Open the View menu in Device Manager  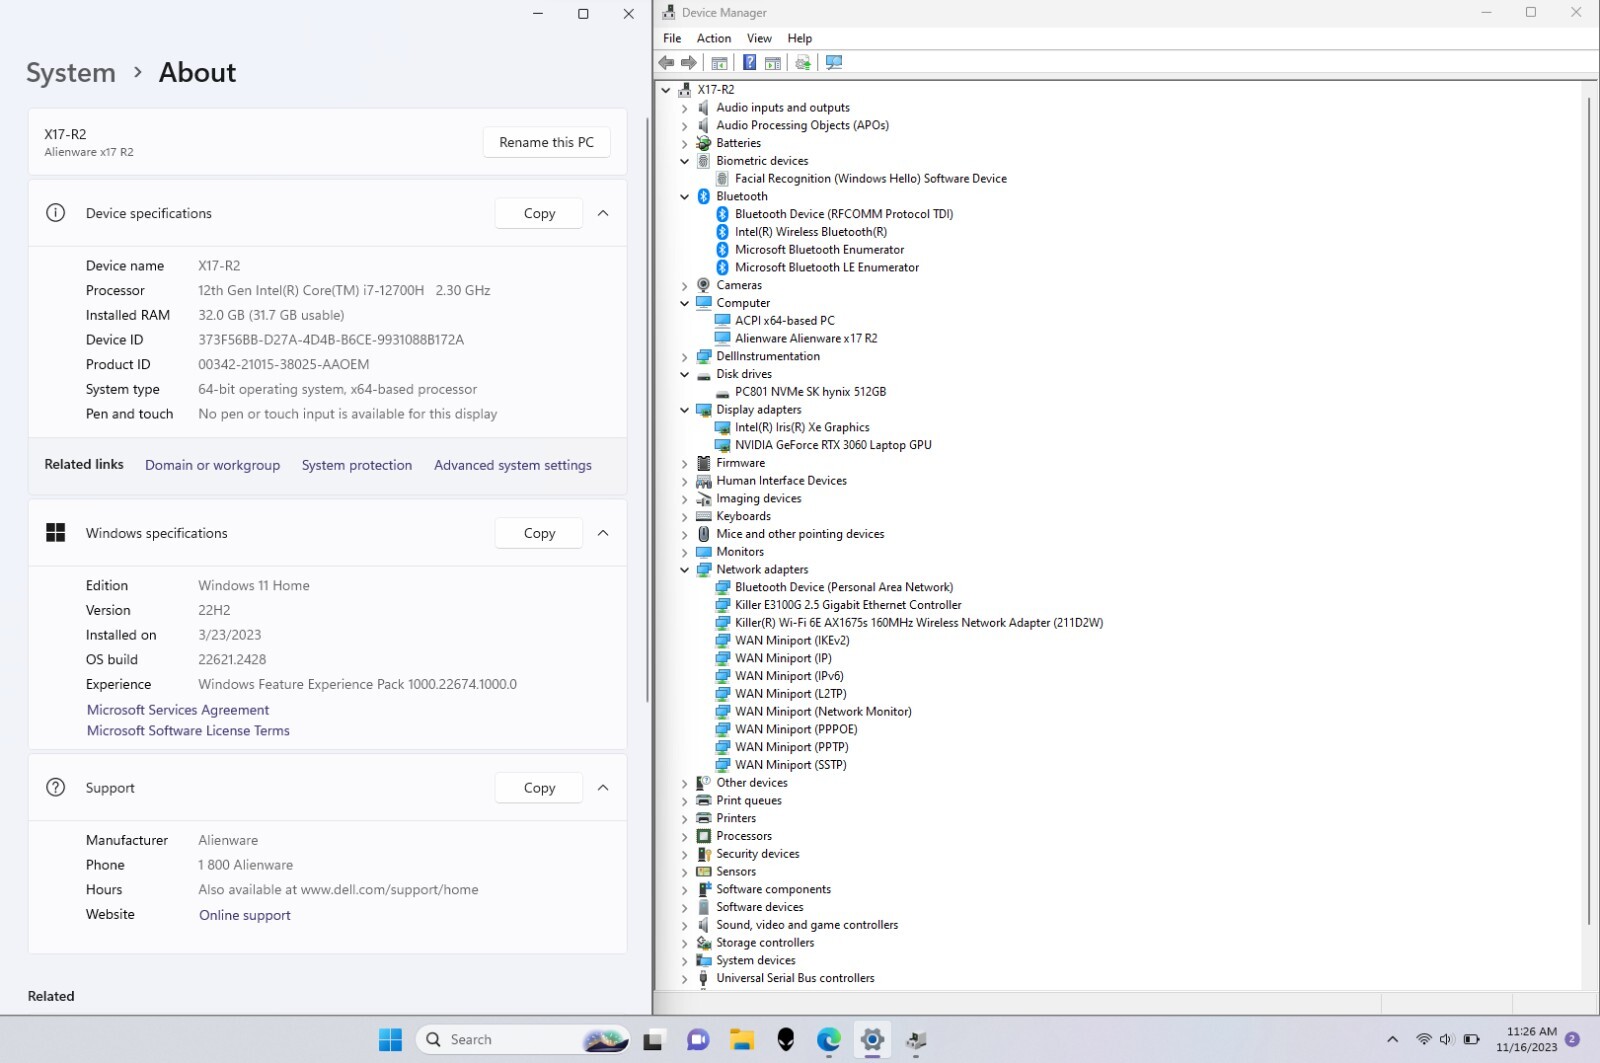pos(759,38)
